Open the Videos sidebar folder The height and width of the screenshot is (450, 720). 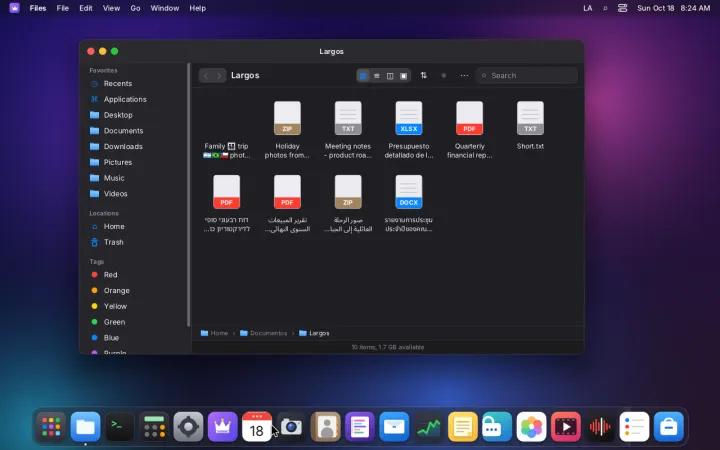click(134, 194)
